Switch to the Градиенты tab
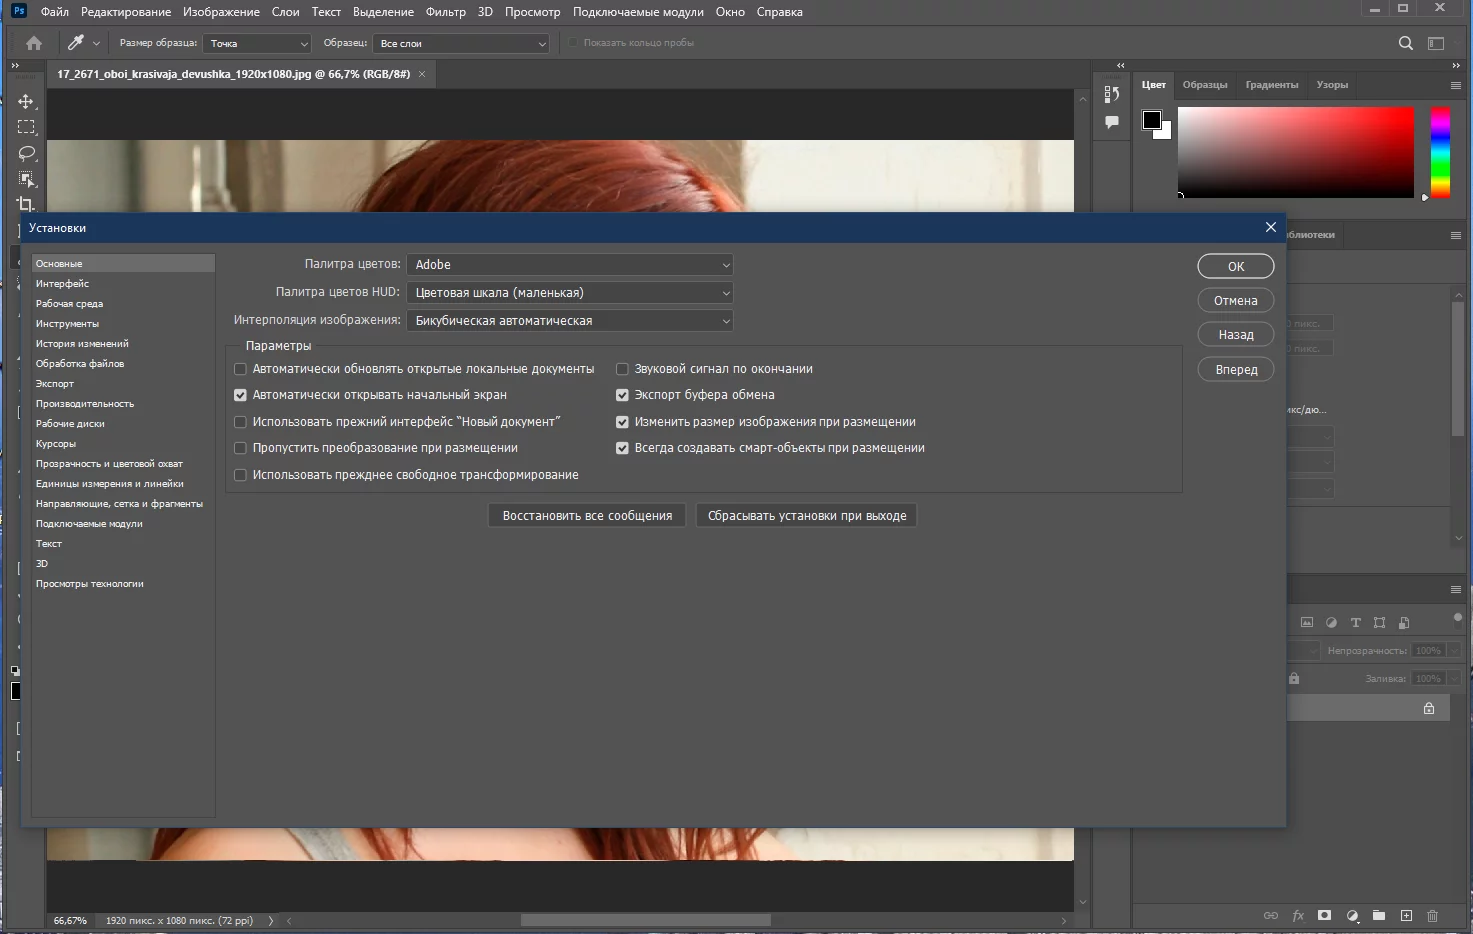Viewport: 1473px width, 934px height. coord(1272,85)
